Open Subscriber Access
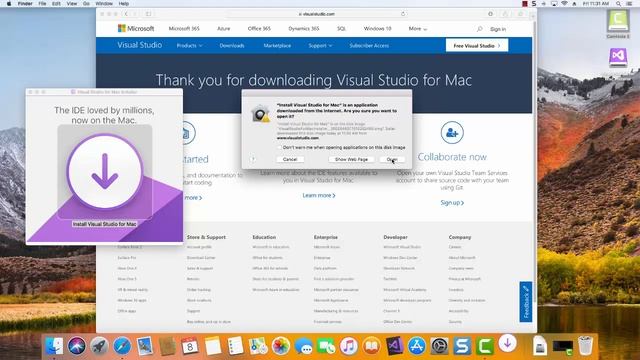Image resolution: width=640 pixels, height=360 pixels. pyautogui.click(x=369, y=46)
